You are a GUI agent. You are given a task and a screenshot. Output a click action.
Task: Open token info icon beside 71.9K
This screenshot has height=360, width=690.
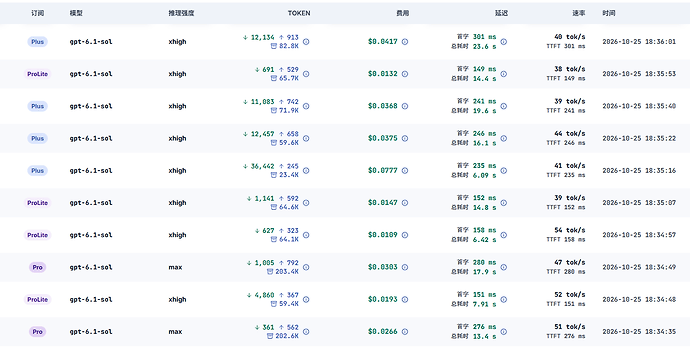(x=306, y=106)
